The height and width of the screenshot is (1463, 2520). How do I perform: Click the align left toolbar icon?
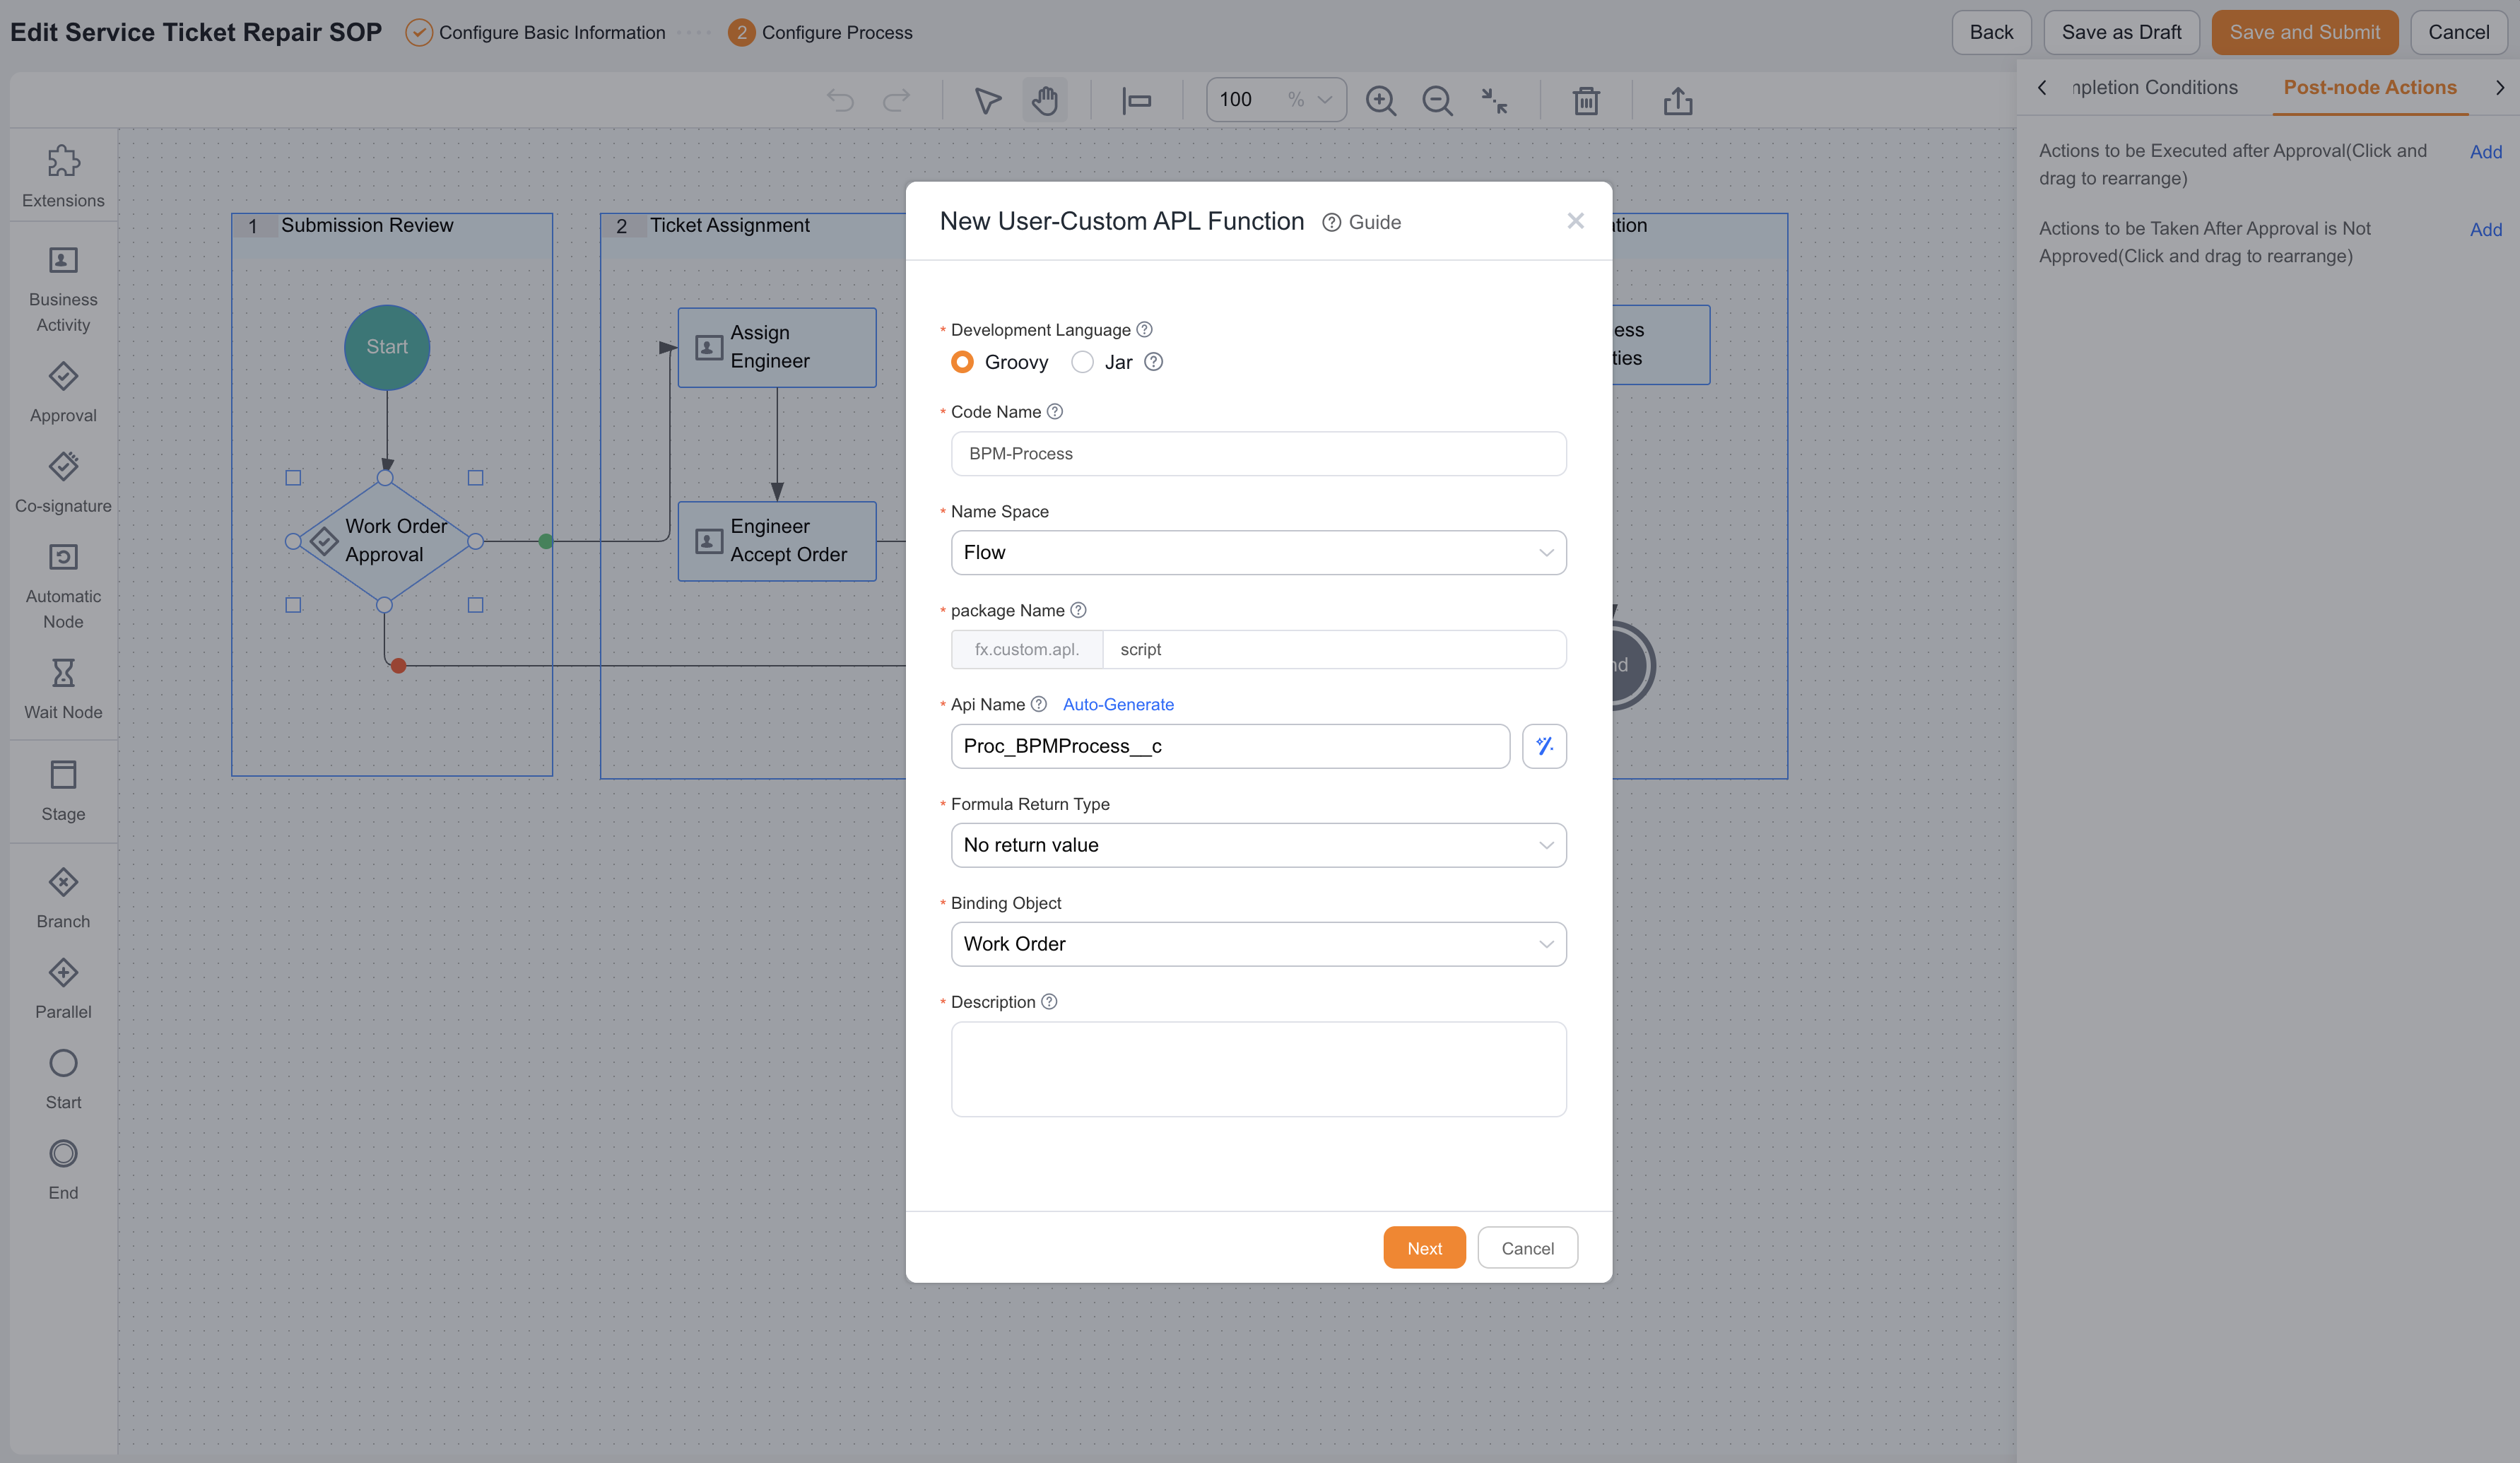pos(1136,100)
